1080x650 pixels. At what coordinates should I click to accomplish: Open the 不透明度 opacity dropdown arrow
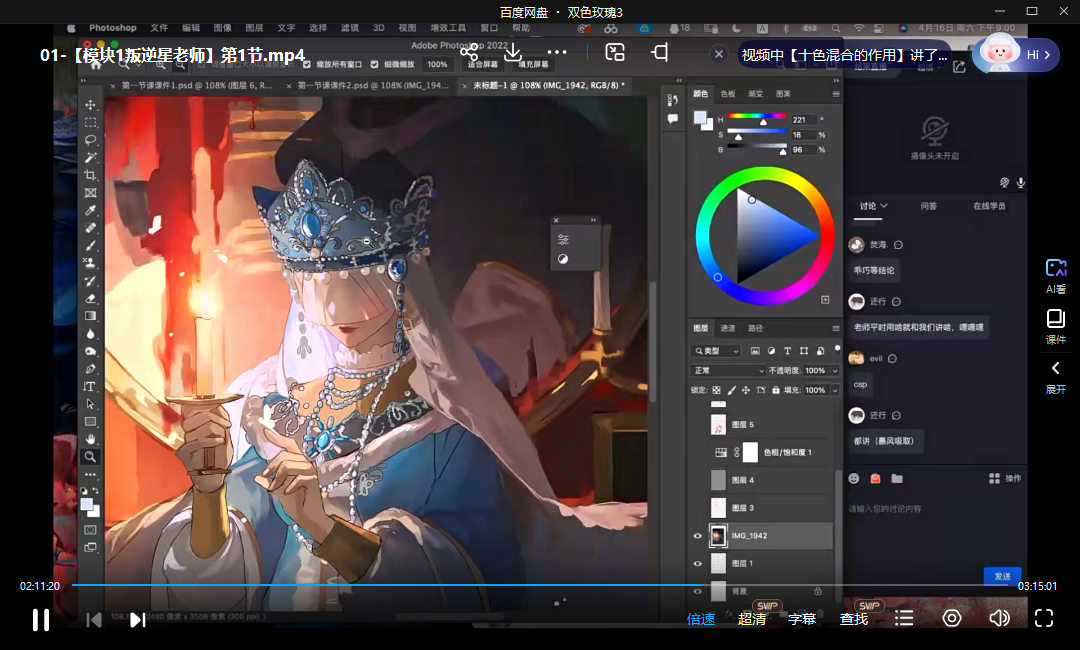pos(835,370)
